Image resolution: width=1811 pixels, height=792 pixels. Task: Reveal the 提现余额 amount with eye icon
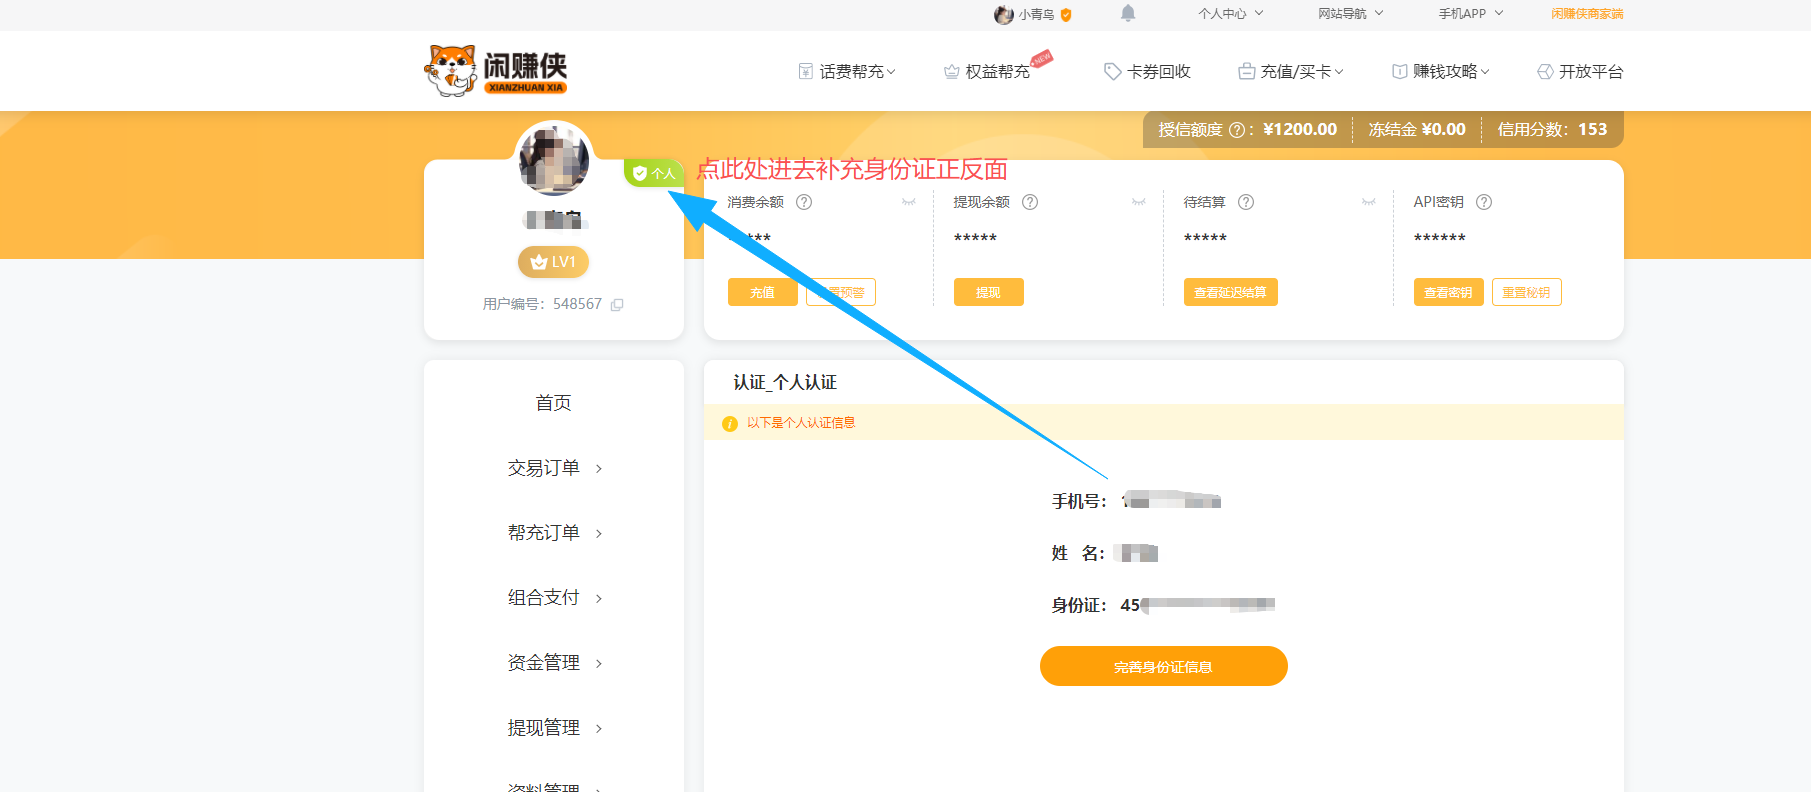pos(1138,202)
